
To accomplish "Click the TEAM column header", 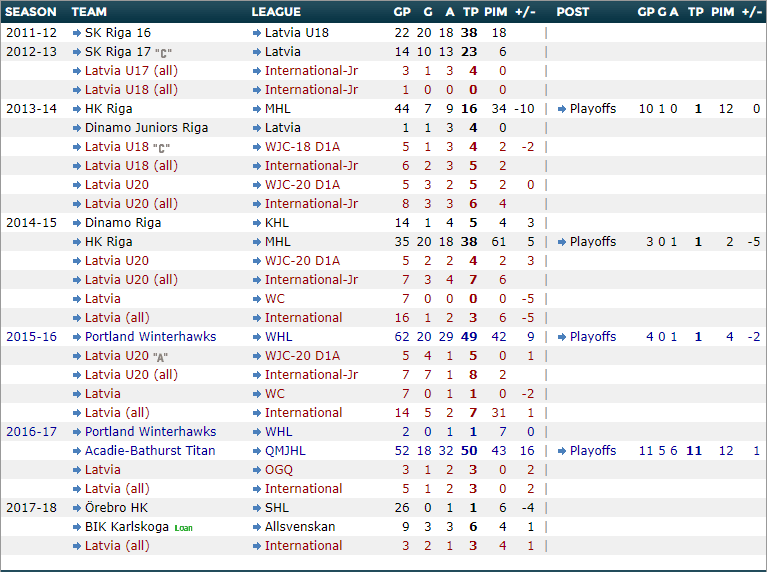I will pos(90,12).
